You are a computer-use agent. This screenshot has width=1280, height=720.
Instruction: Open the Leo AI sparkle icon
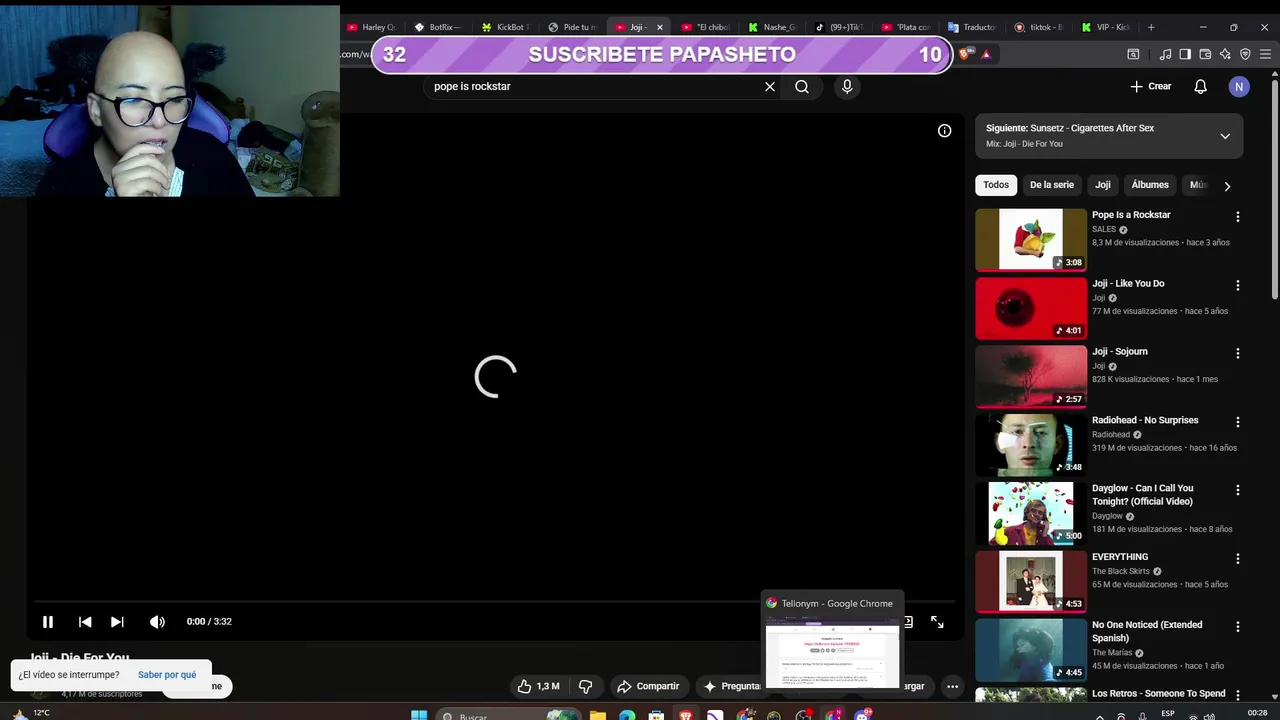click(x=1225, y=55)
